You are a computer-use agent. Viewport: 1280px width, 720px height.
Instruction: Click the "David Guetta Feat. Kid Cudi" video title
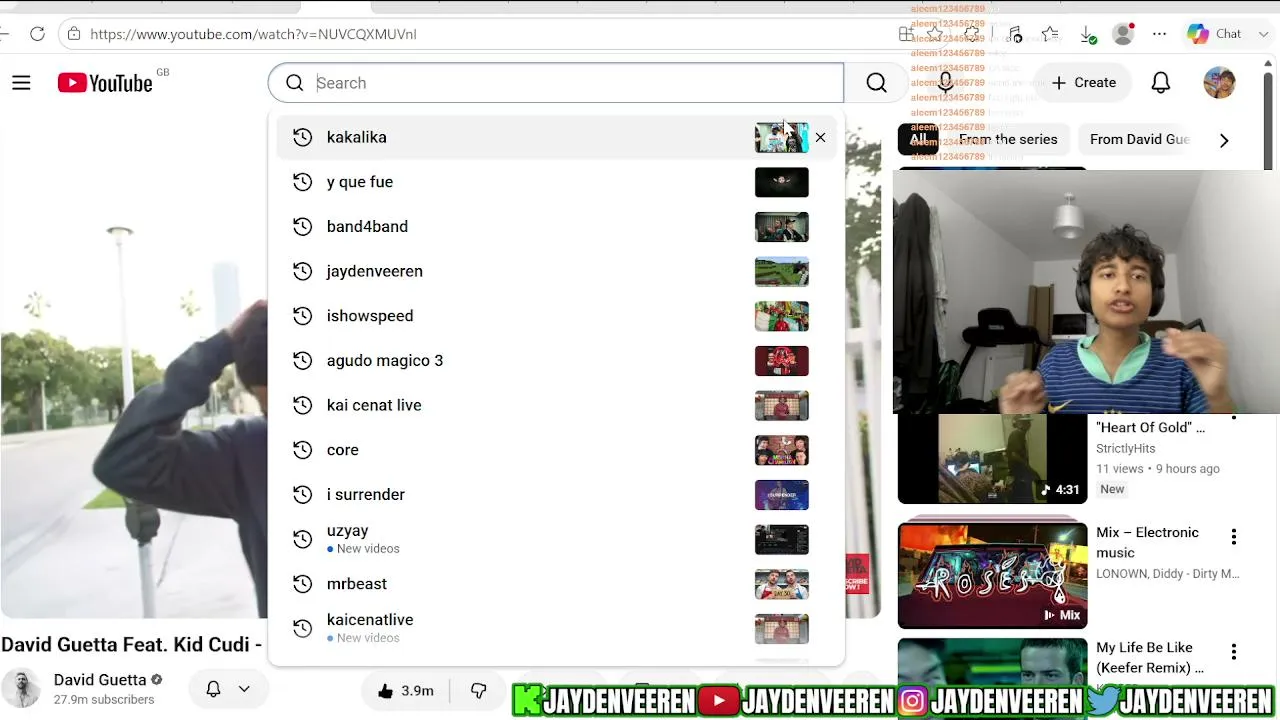[131, 645]
